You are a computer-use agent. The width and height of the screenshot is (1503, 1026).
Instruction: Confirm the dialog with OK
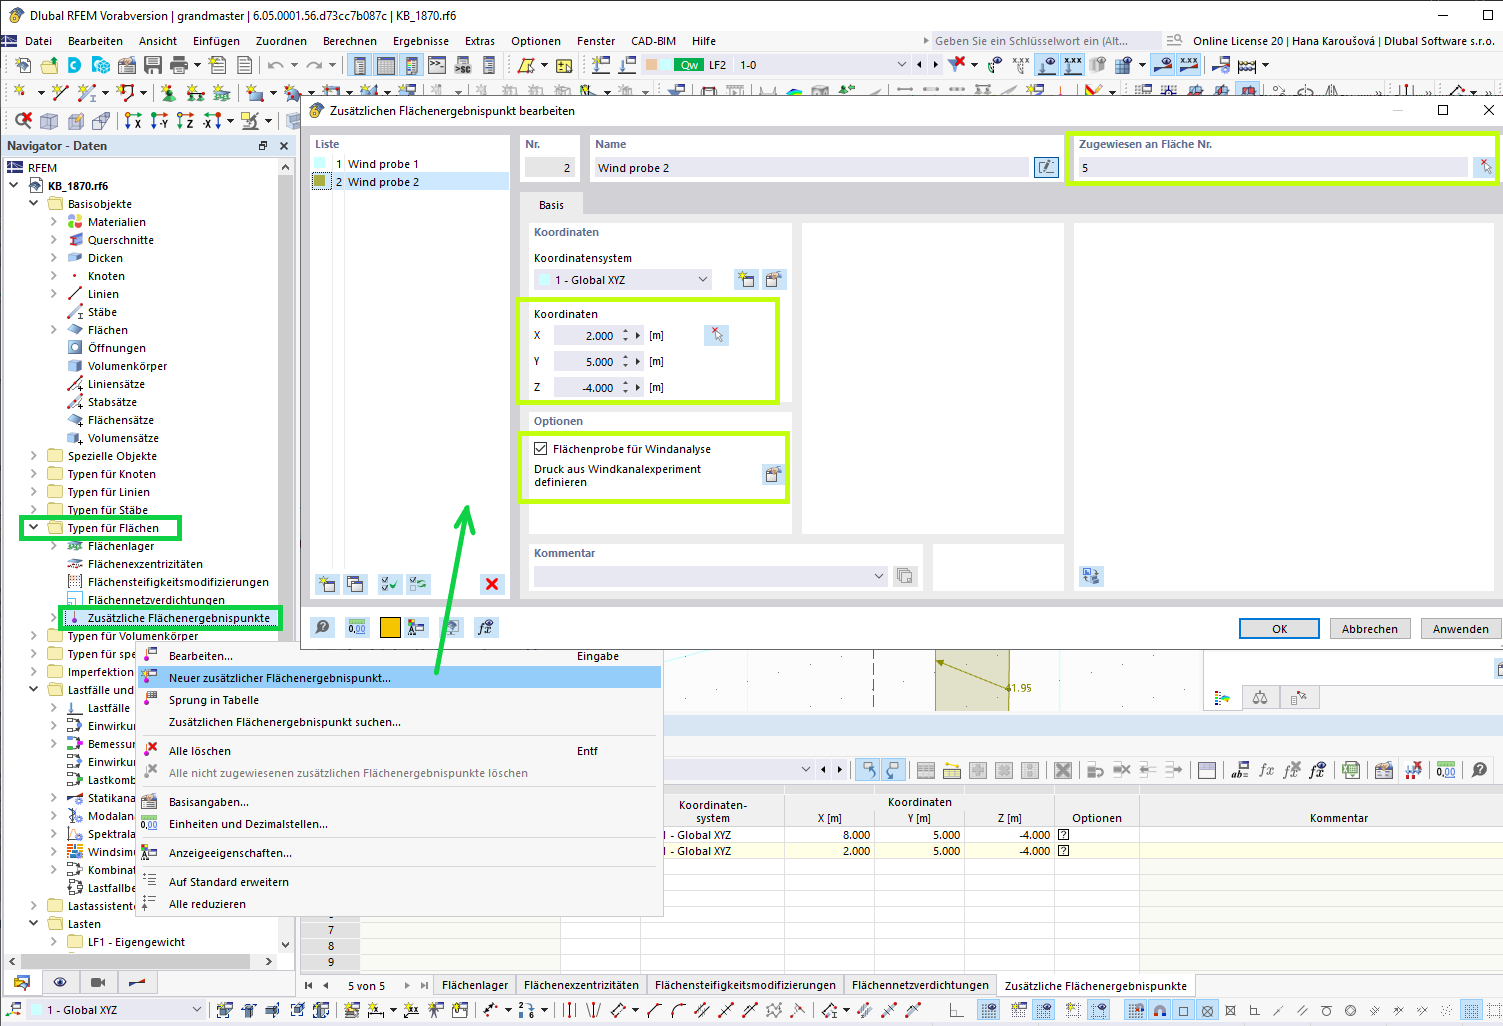click(x=1279, y=629)
